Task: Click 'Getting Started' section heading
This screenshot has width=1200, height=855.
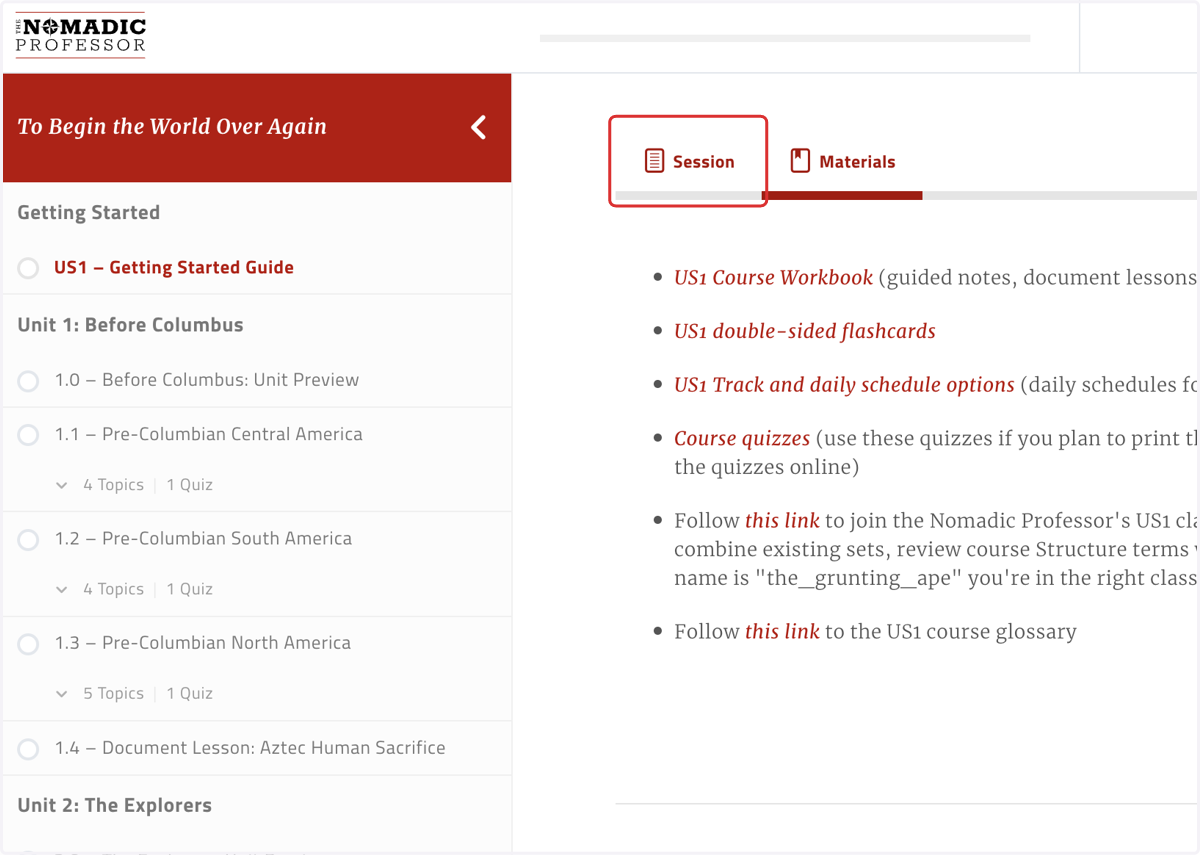Action: point(89,212)
